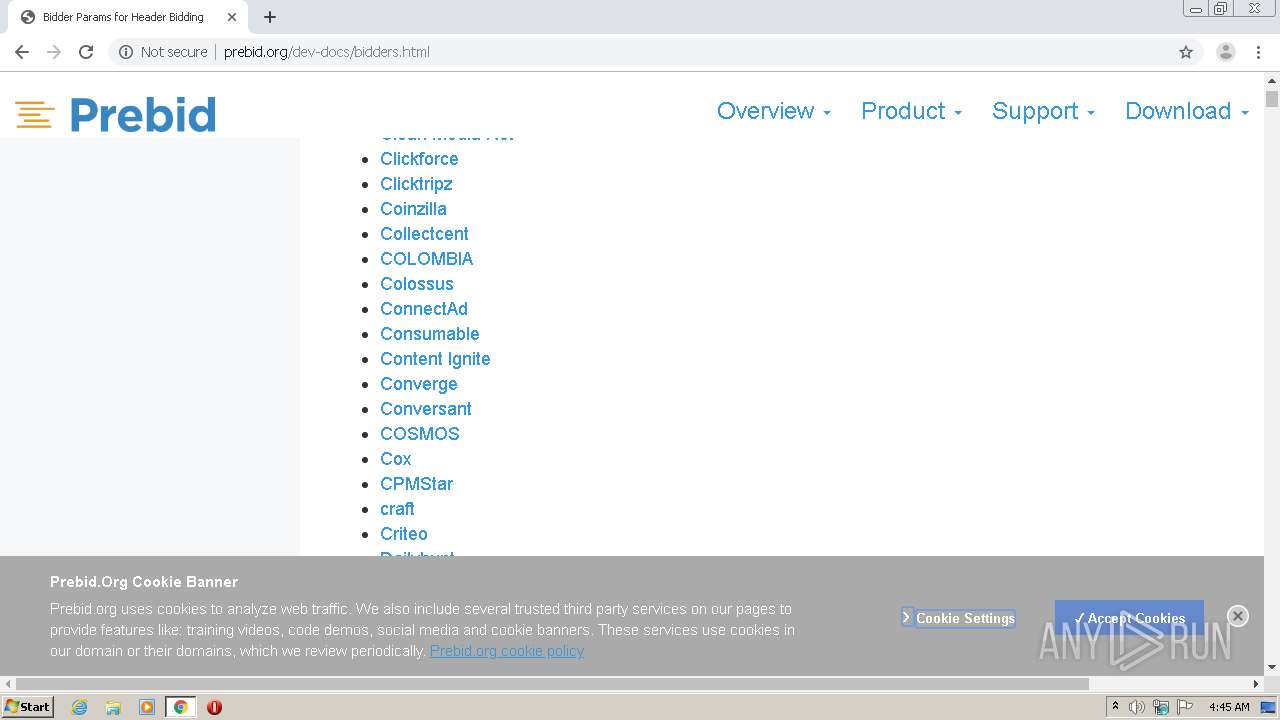This screenshot has height=720, width=1280.
Task: Expand the Overview dropdown menu
Action: tap(773, 111)
